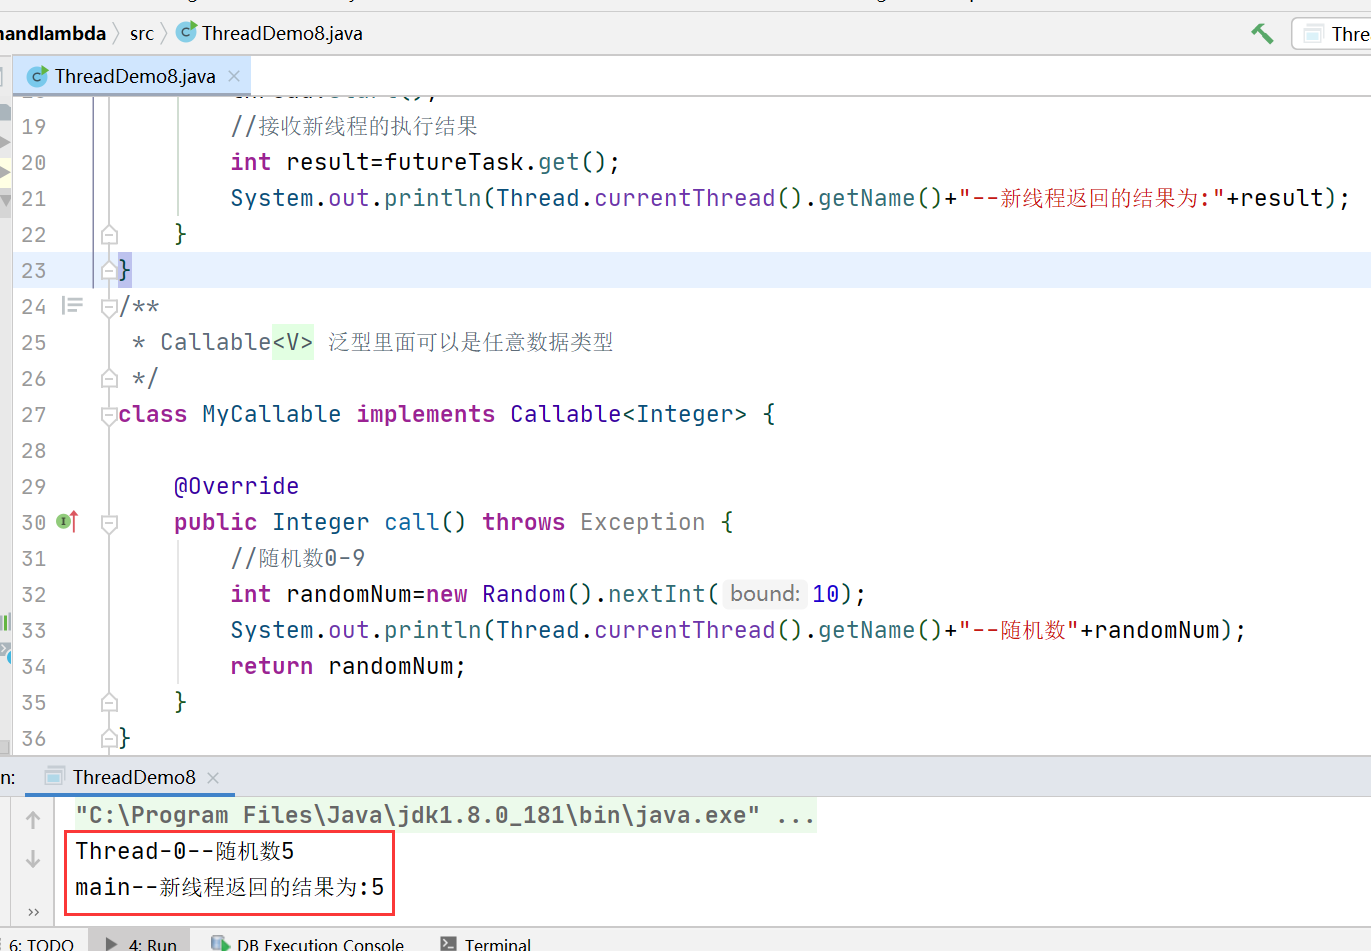Toggle rendered doc comment icon at line 24

(x=72, y=306)
